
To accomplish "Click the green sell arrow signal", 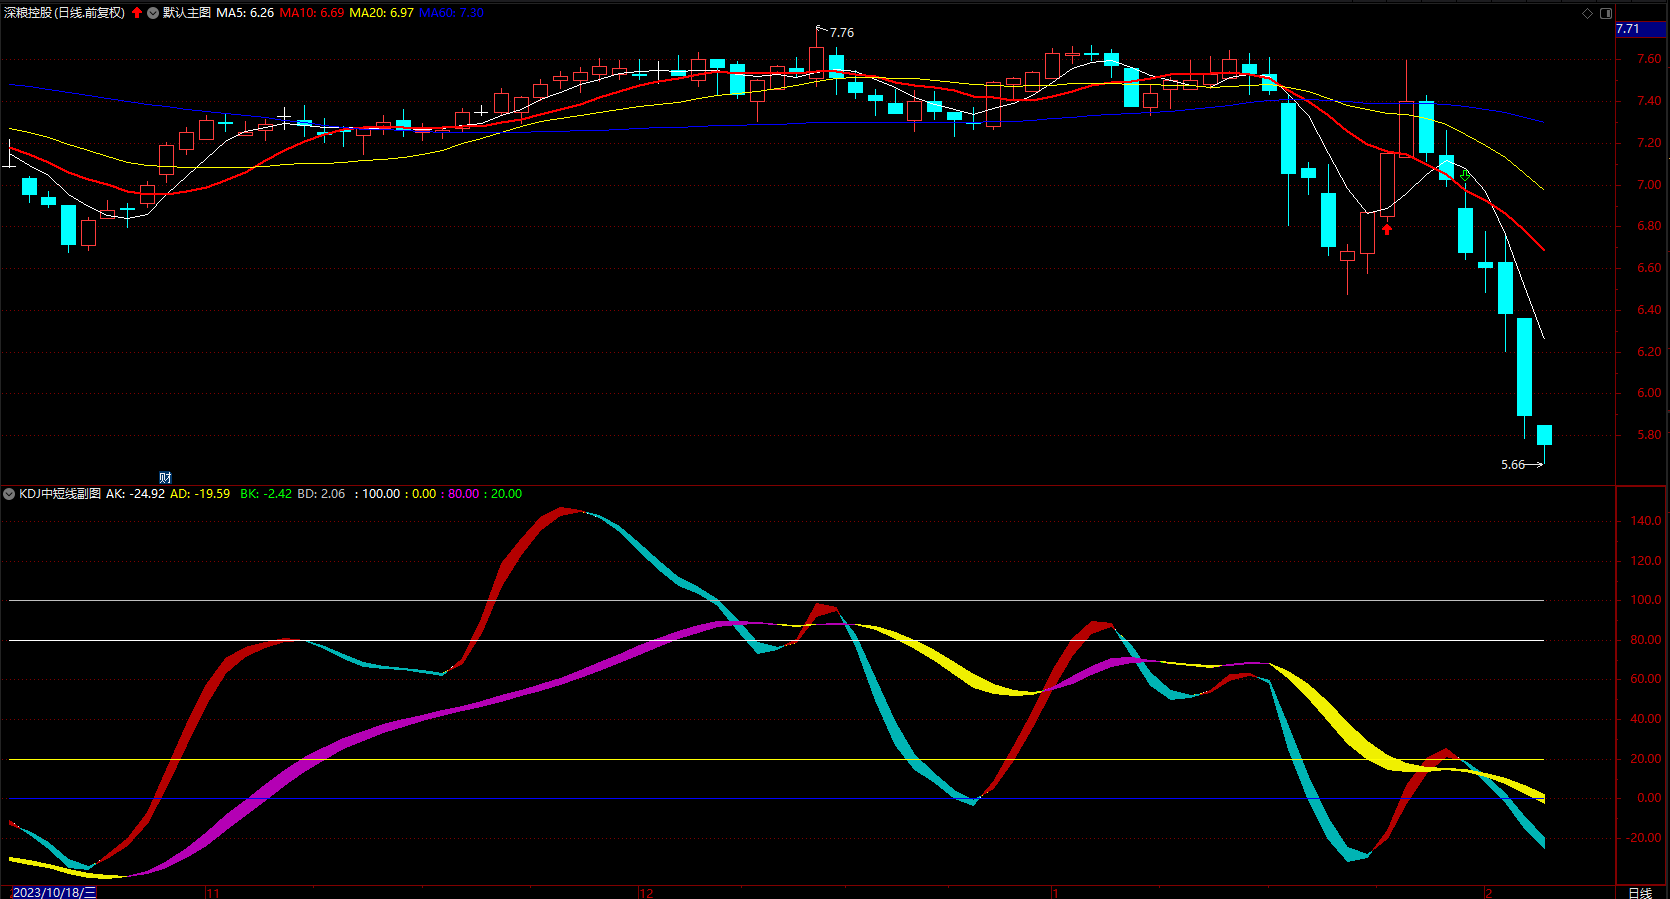I will point(1465,175).
